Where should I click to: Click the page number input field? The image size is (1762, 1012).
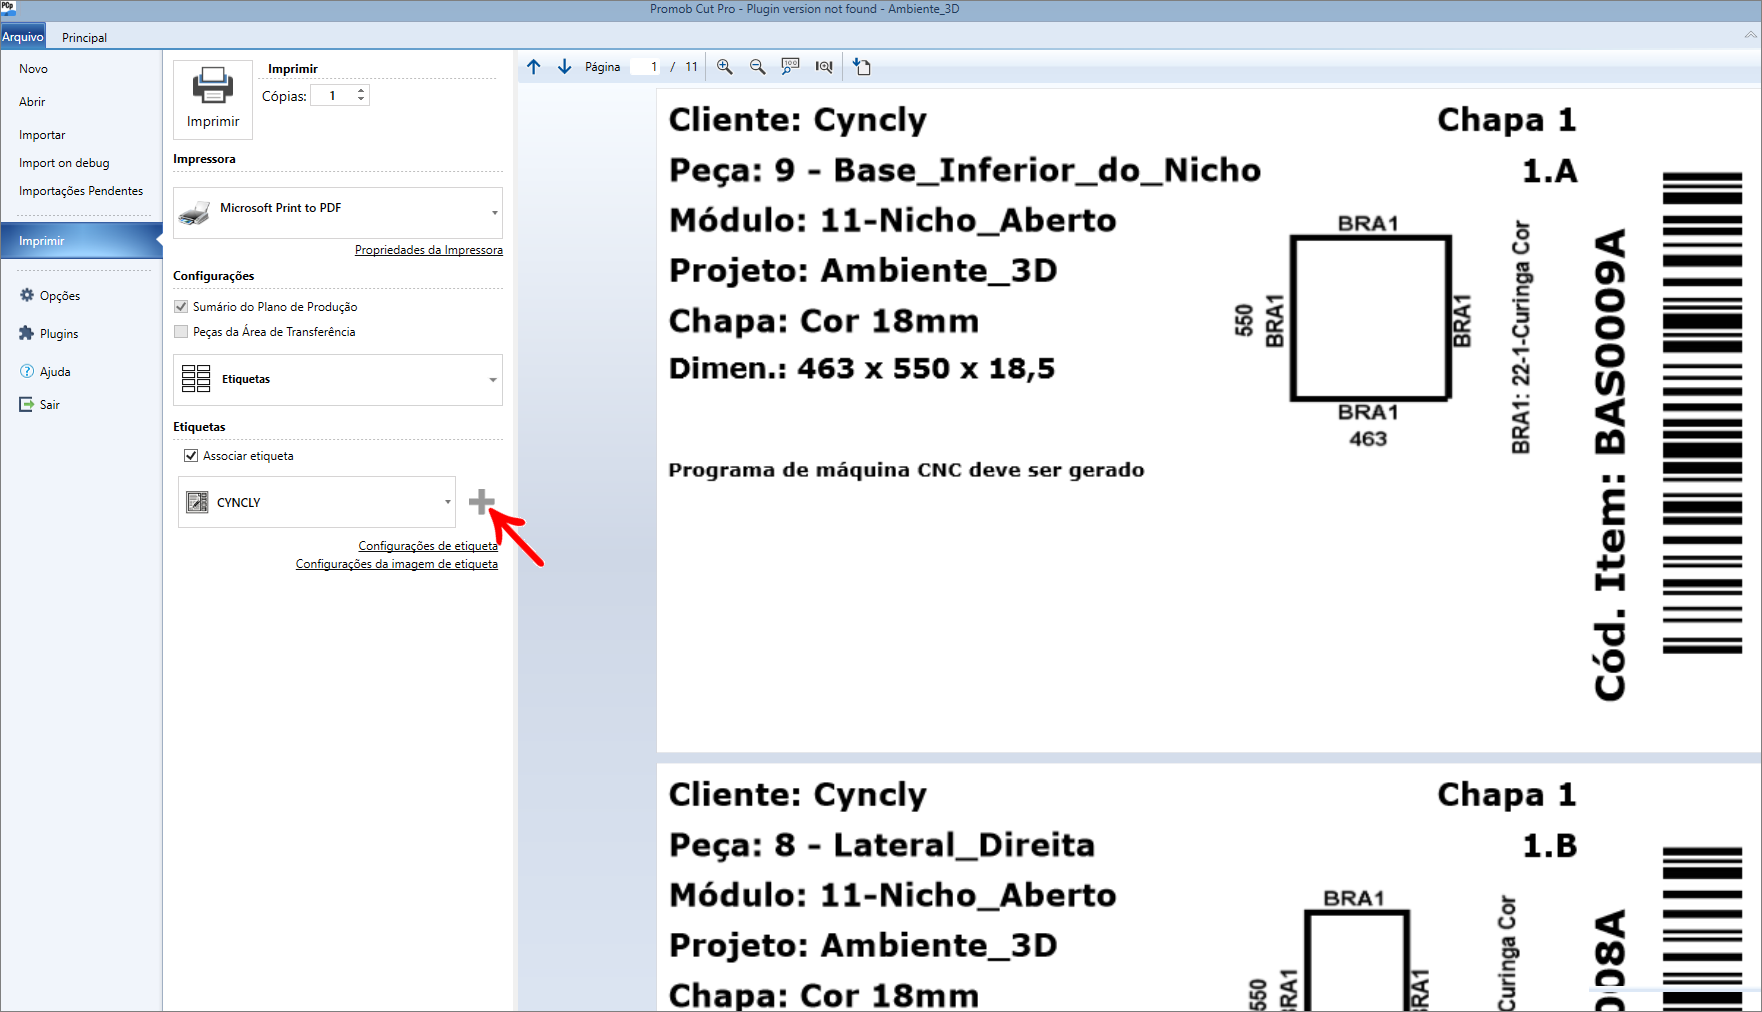click(x=645, y=67)
